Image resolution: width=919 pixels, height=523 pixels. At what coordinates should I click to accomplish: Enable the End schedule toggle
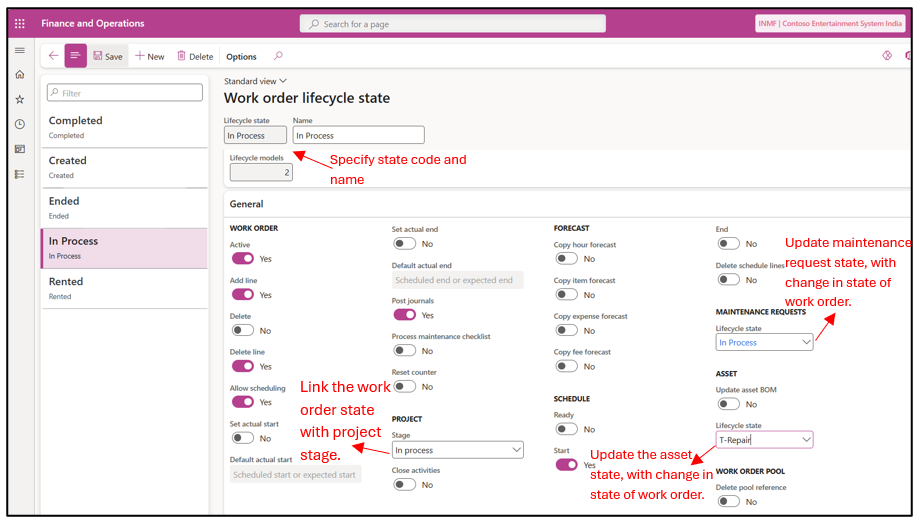click(x=729, y=243)
